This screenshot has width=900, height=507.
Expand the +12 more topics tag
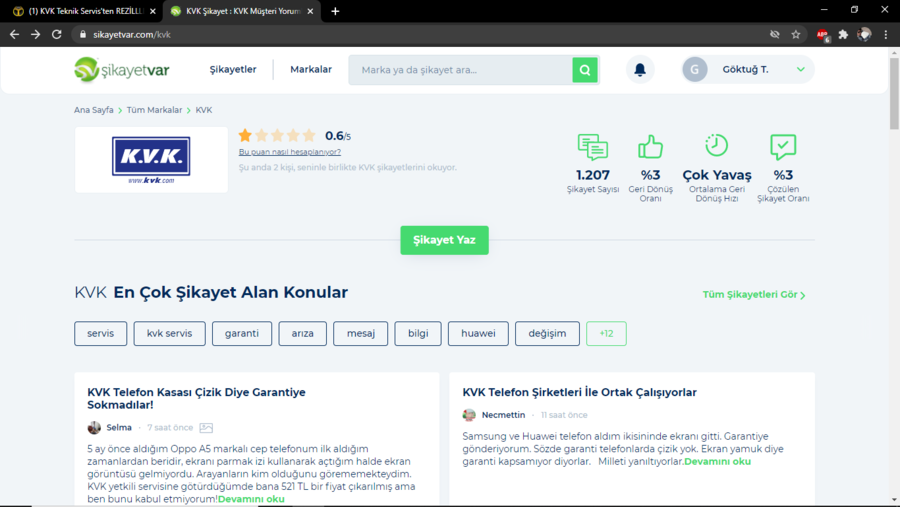[606, 333]
